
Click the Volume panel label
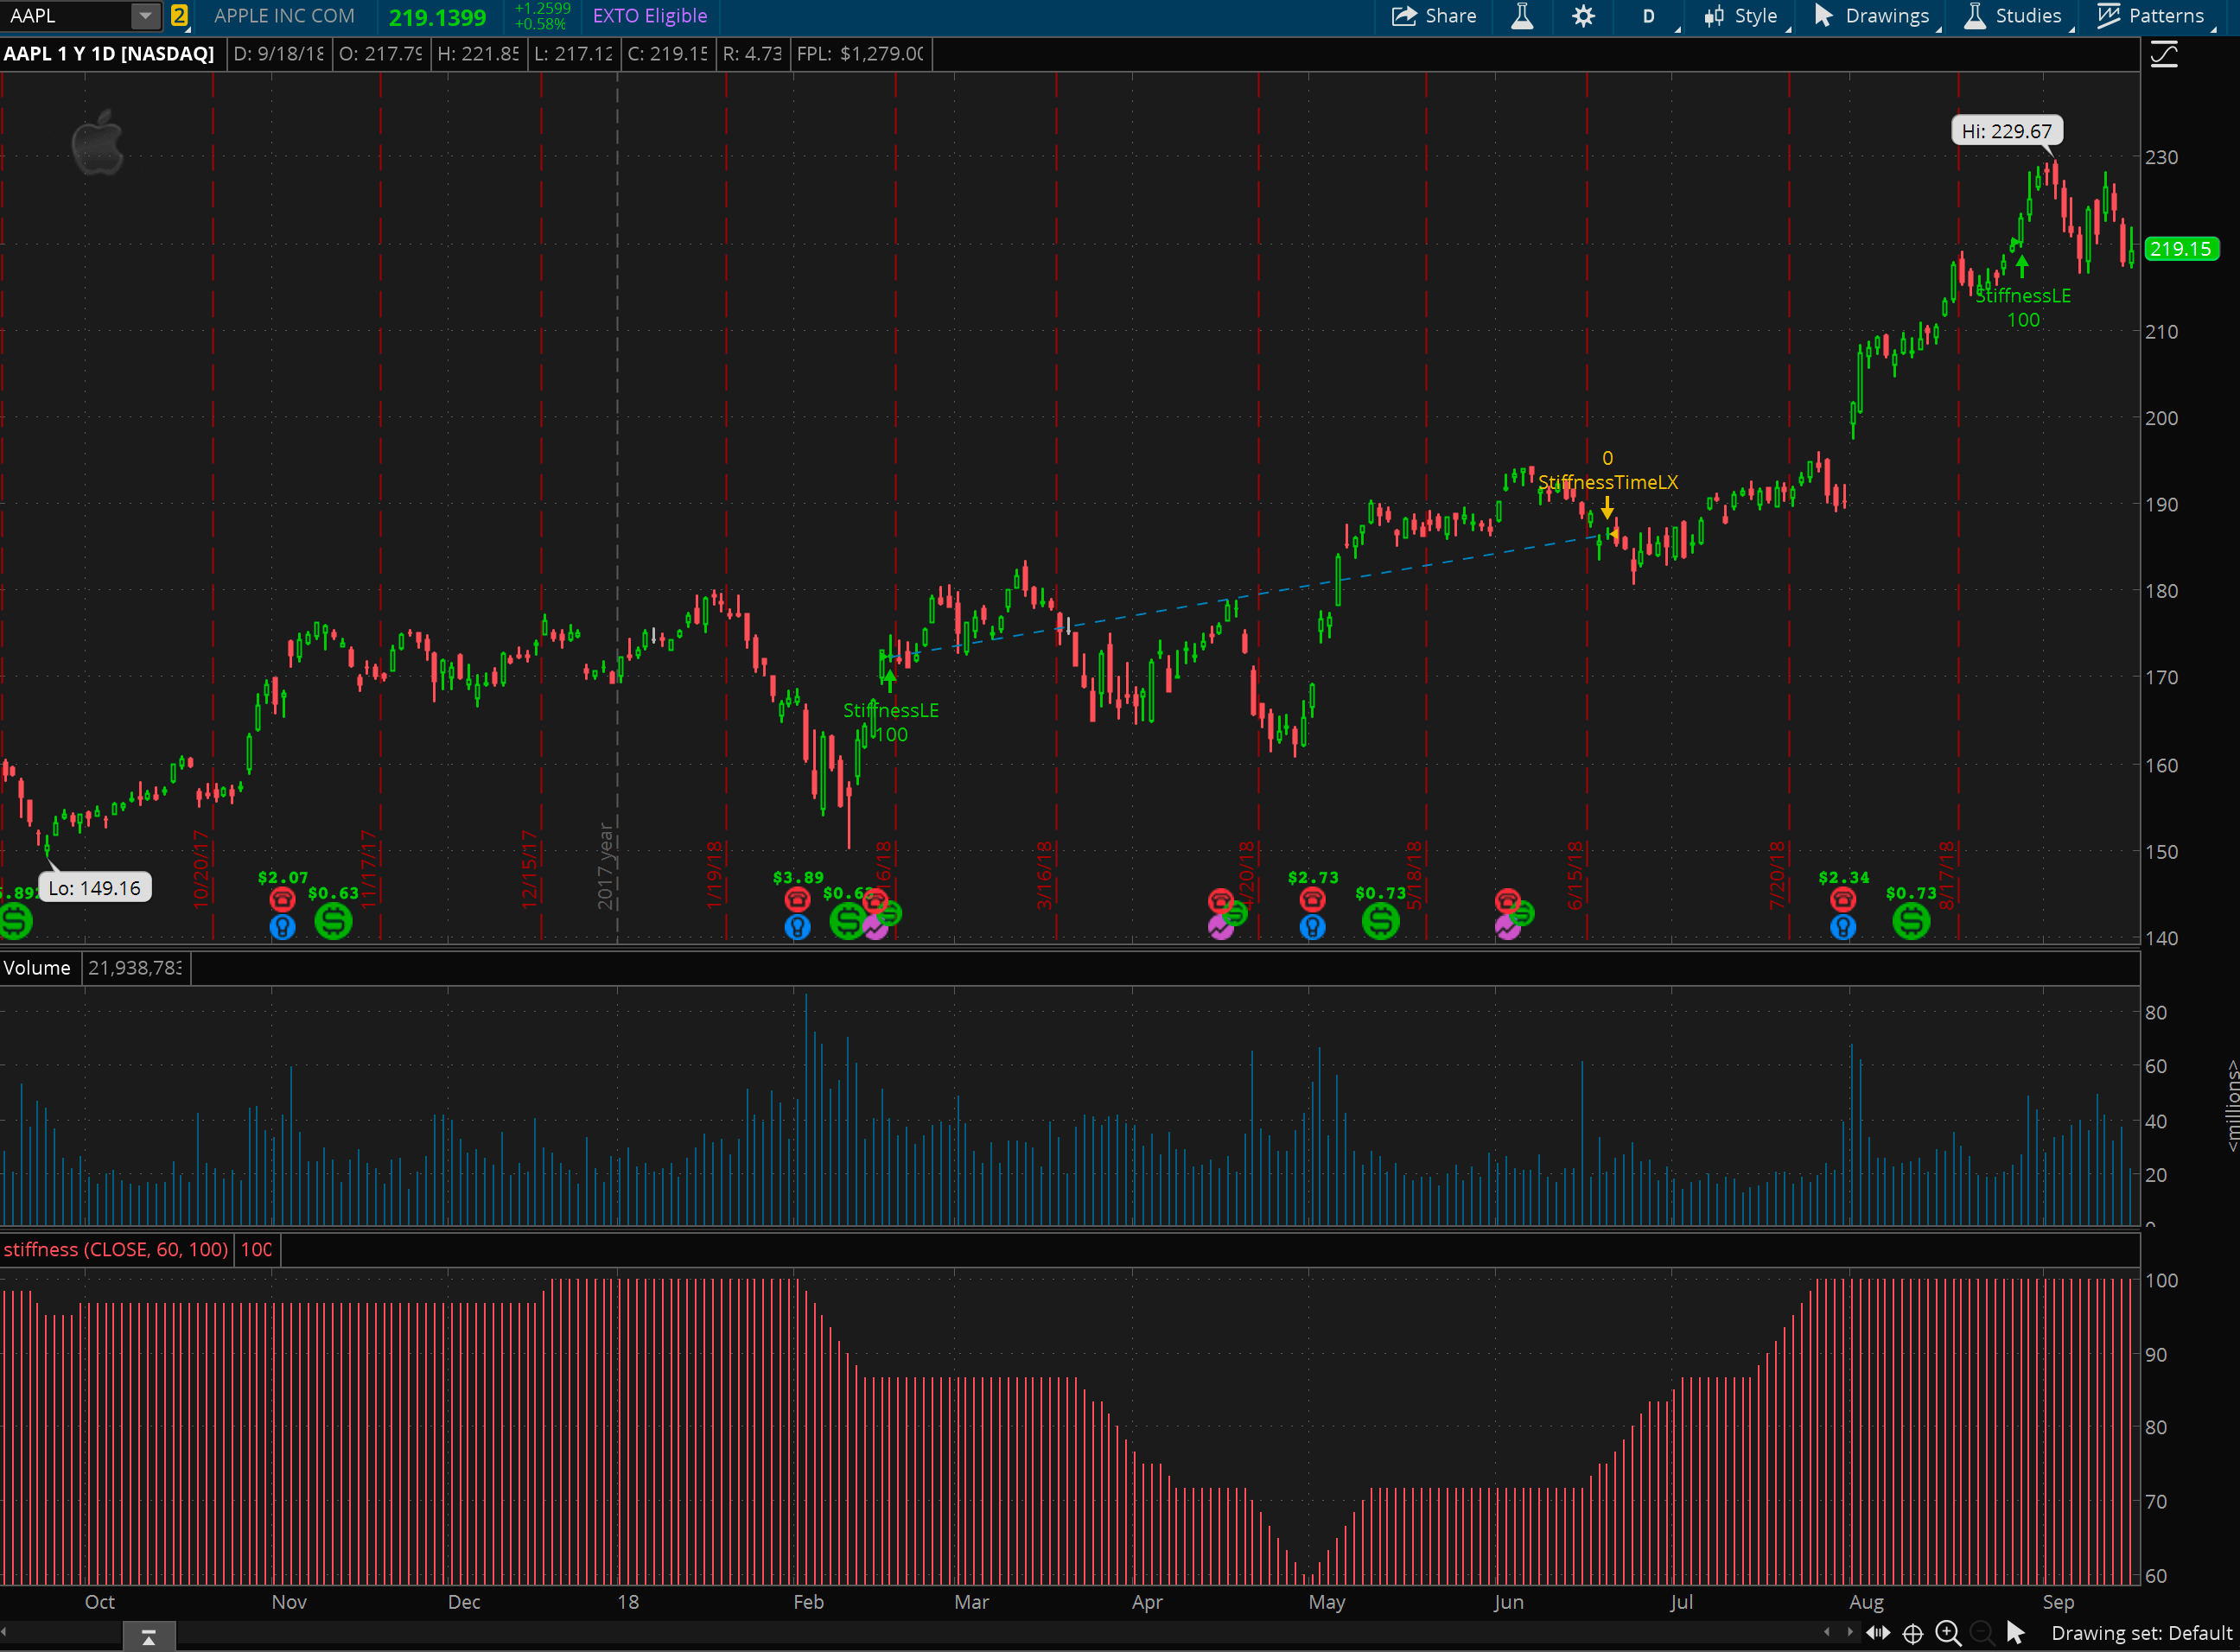[x=37, y=968]
